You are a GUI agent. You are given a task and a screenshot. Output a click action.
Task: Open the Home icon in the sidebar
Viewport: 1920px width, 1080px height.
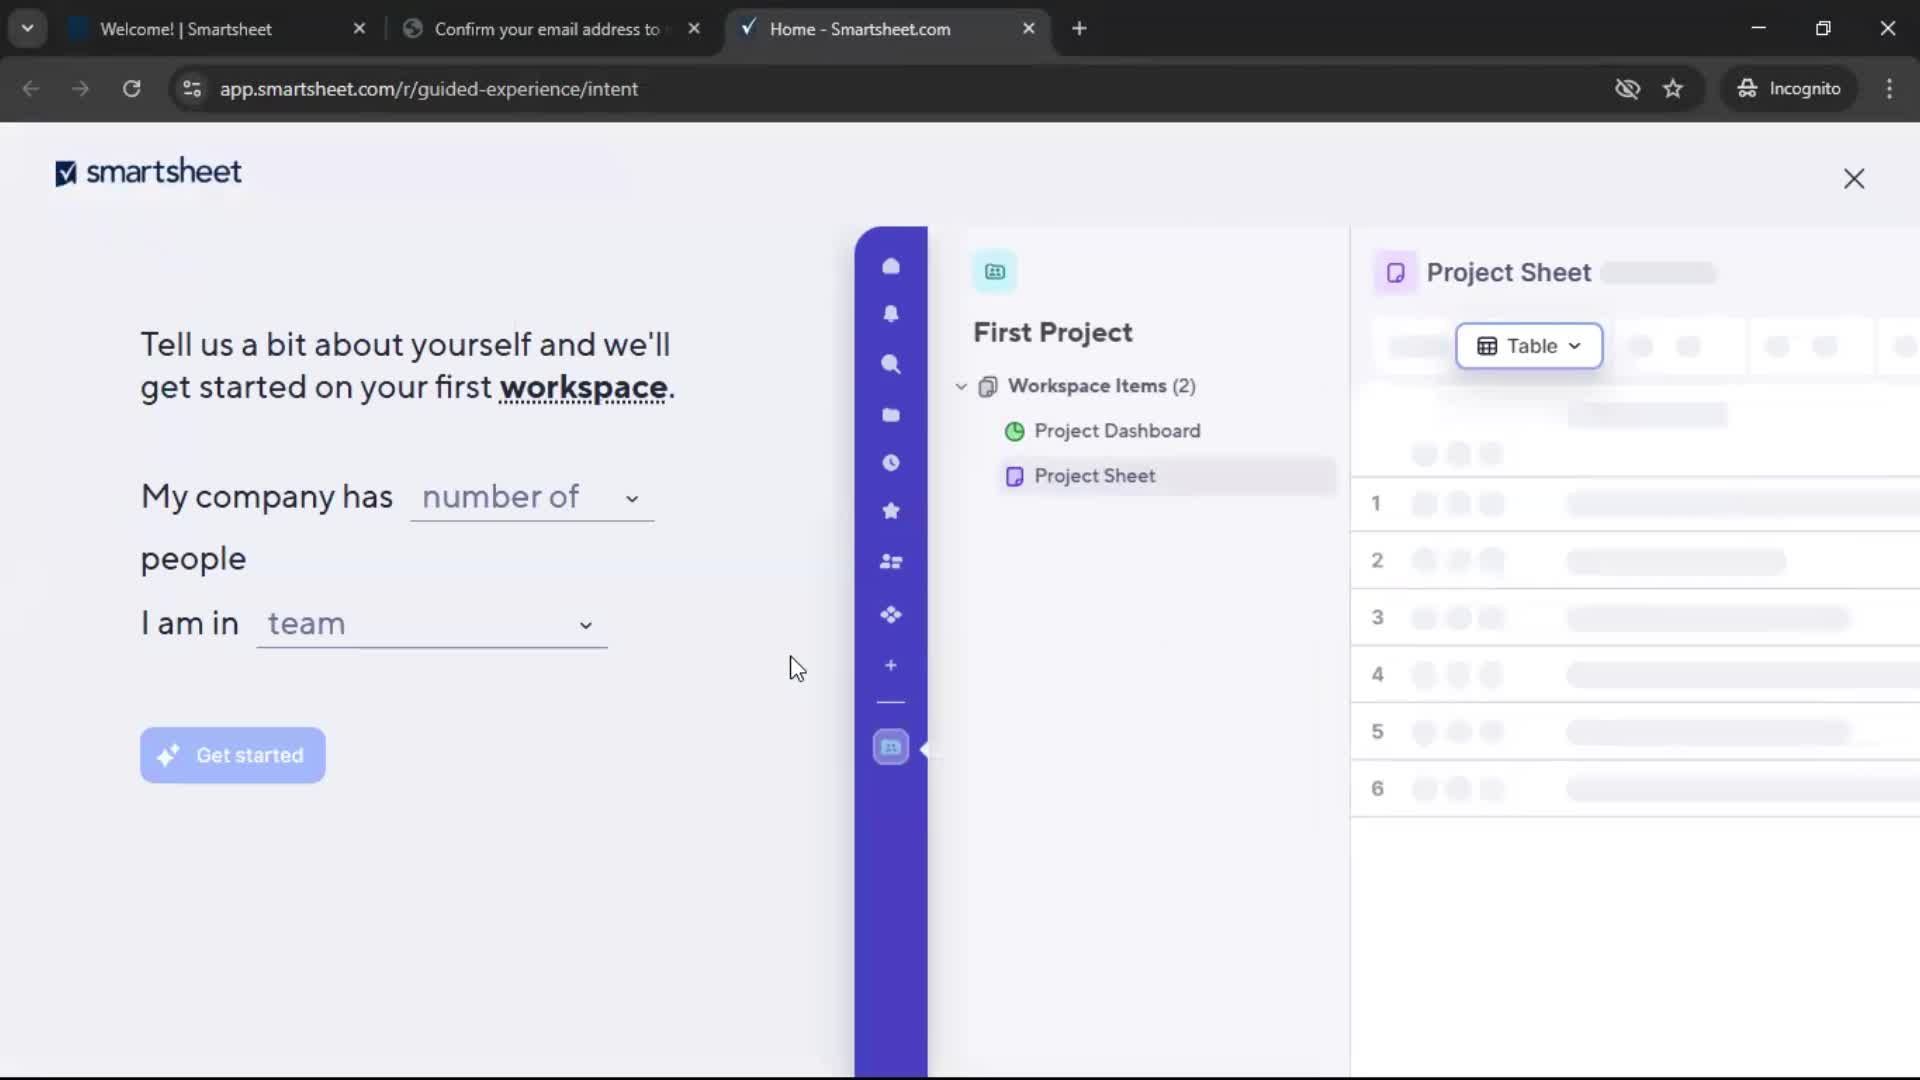pos(891,265)
